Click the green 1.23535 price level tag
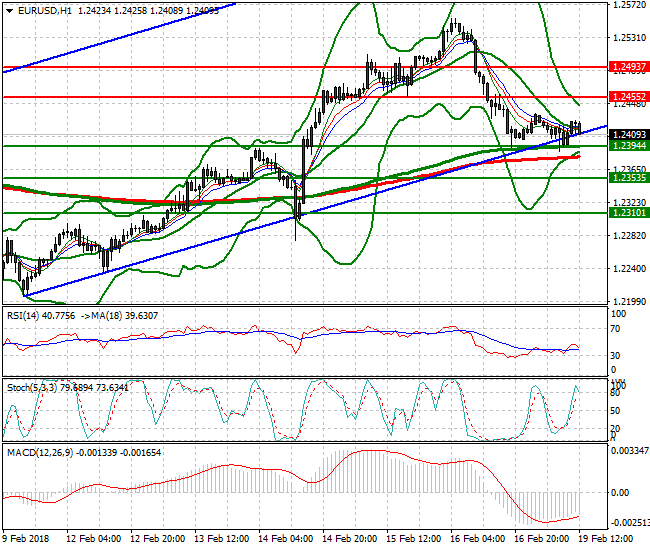The width and height of the screenshot is (650, 550). (x=629, y=178)
